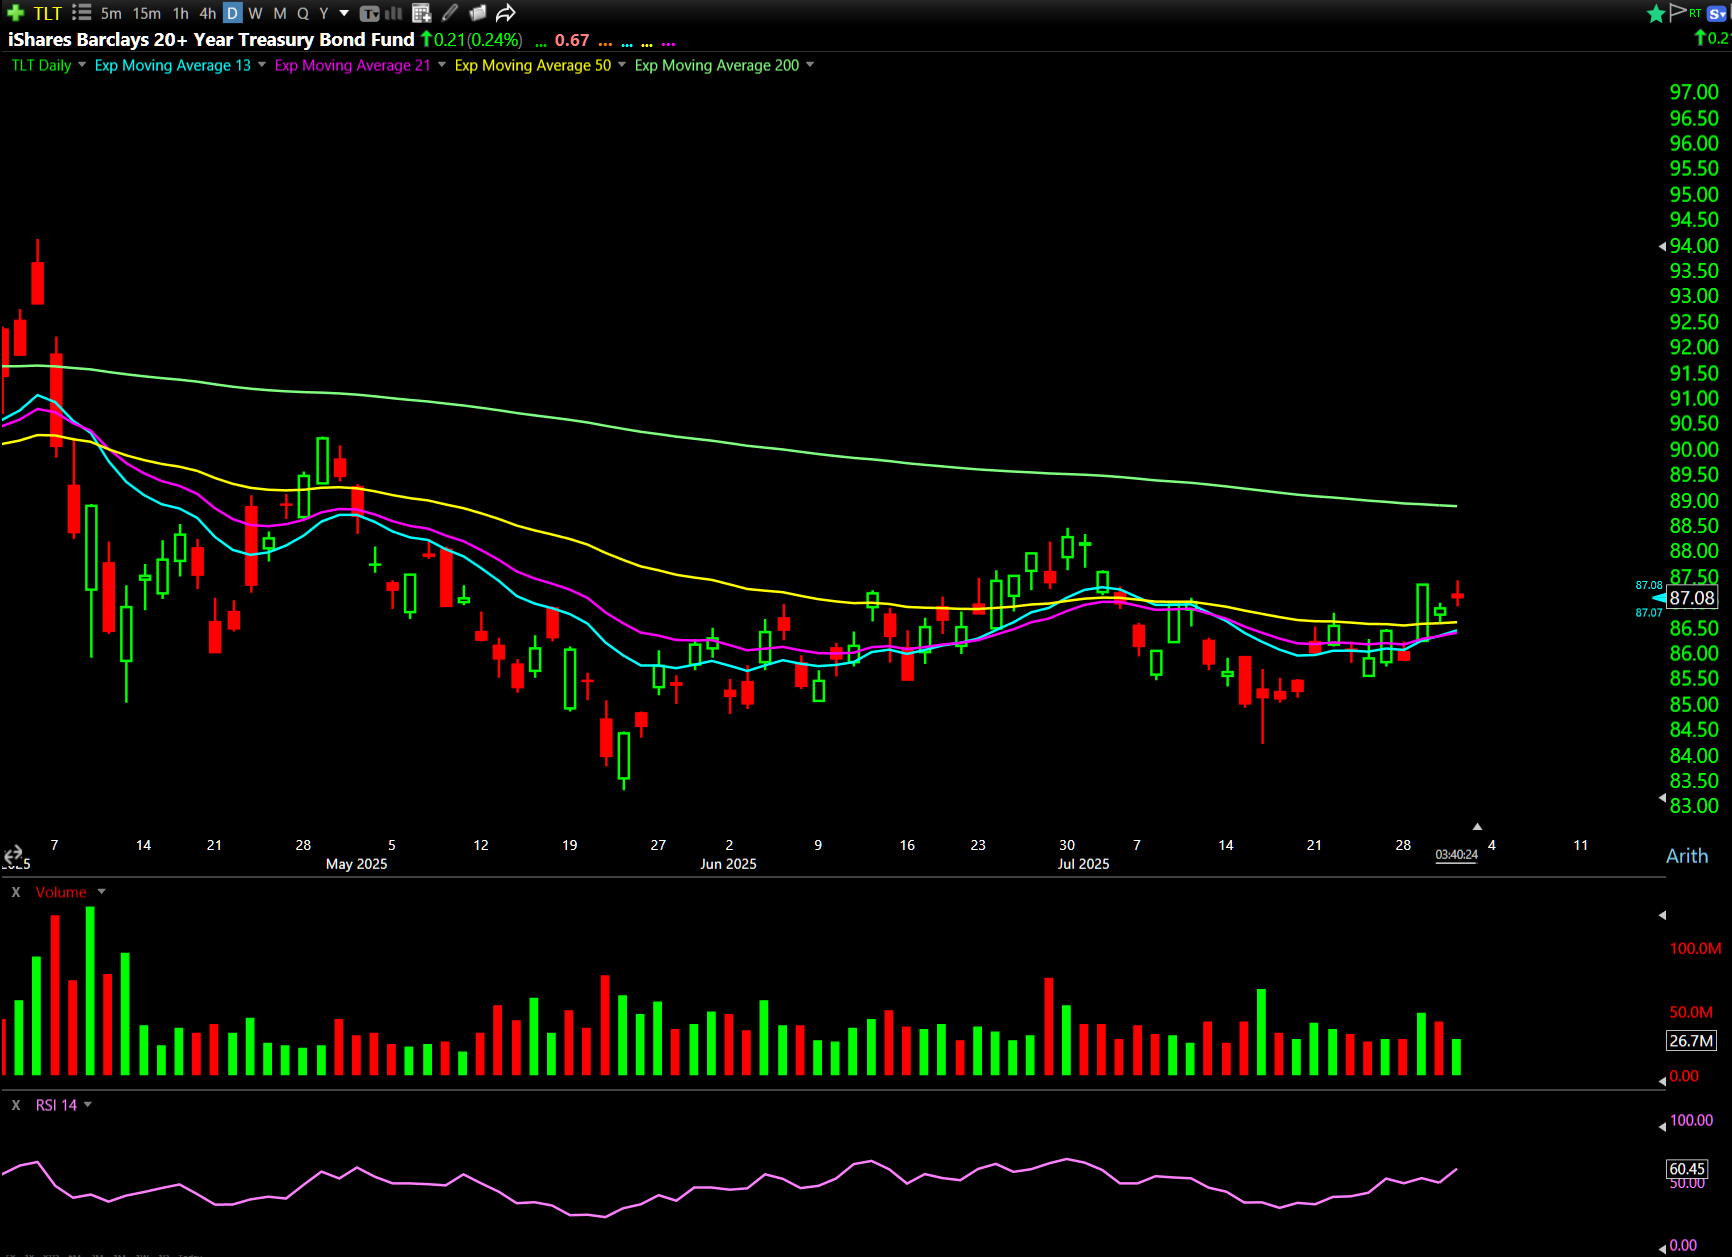The width and height of the screenshot is (1732, 1257).
Task: Open the Volume indicator dropdown
Action: pyautogui.click(x=101, y=892)
